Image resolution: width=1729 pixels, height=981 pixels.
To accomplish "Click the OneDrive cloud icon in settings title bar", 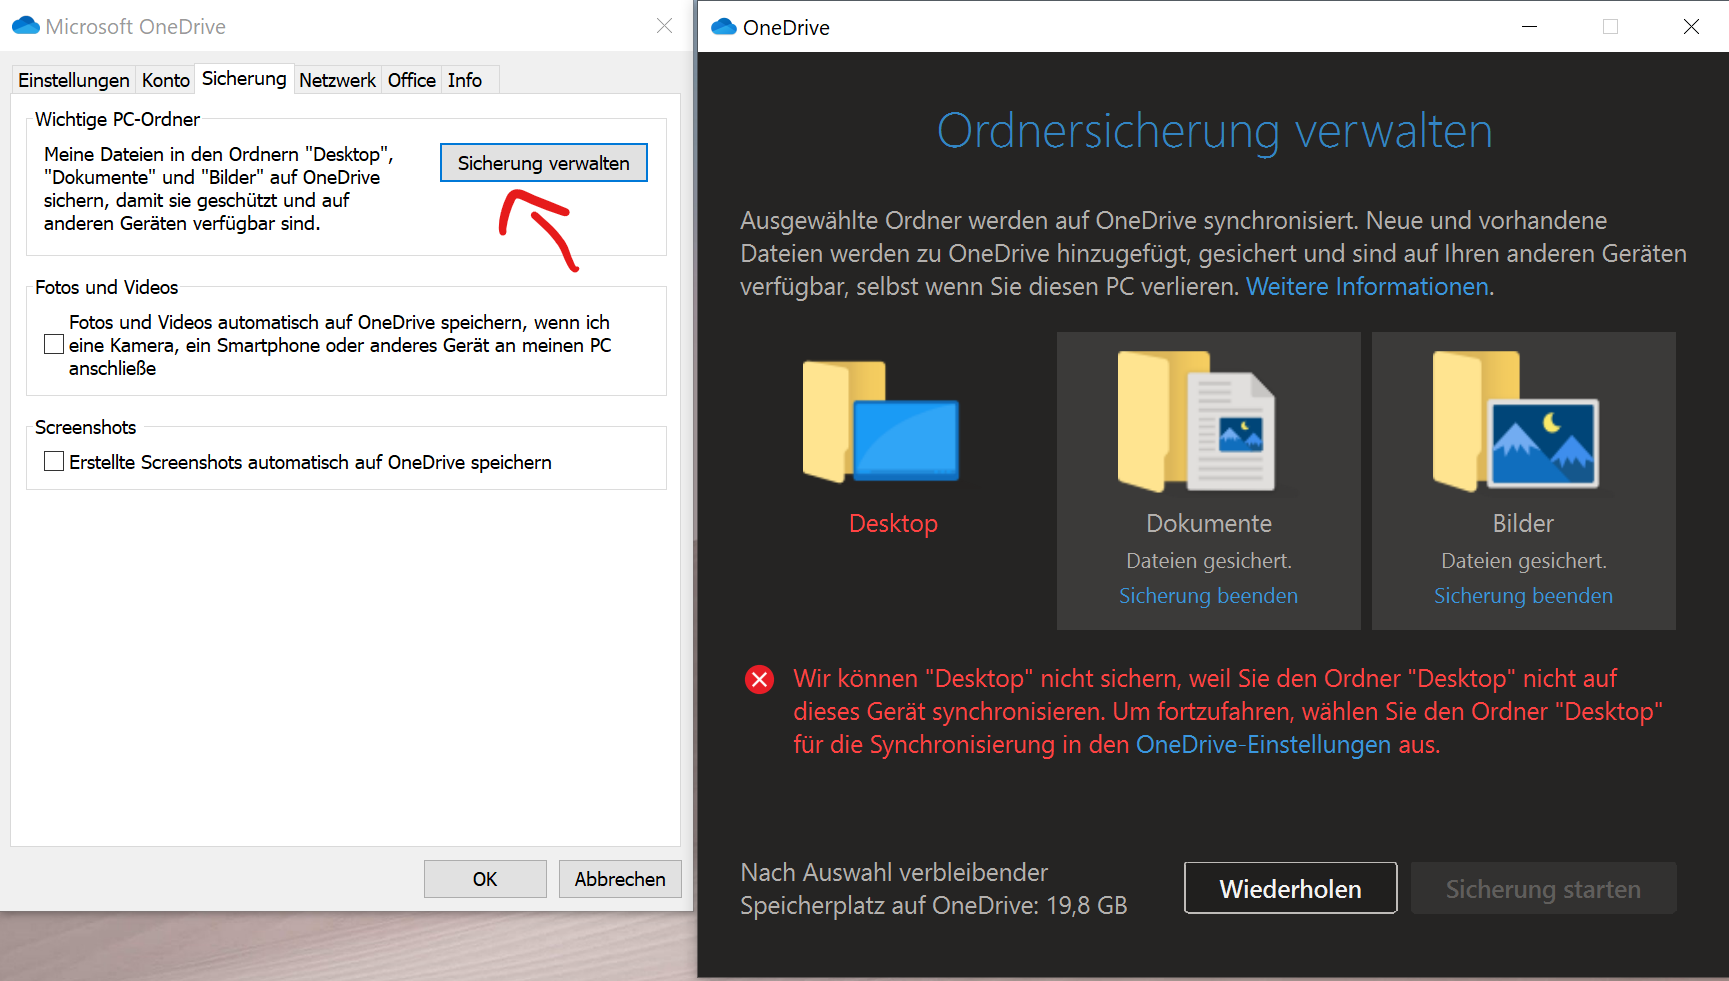I will pyautogui.click(x=25, y=26).
